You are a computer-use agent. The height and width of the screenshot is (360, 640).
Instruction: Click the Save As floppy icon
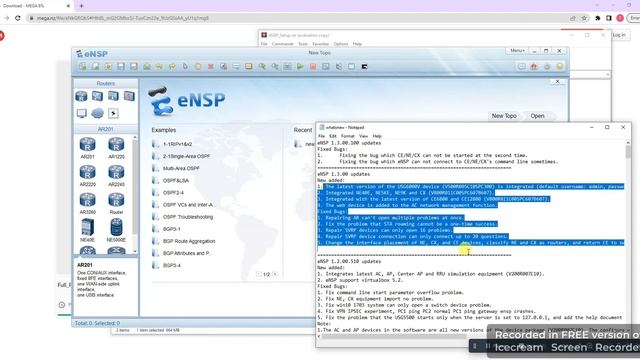click(x=133, y=67)
